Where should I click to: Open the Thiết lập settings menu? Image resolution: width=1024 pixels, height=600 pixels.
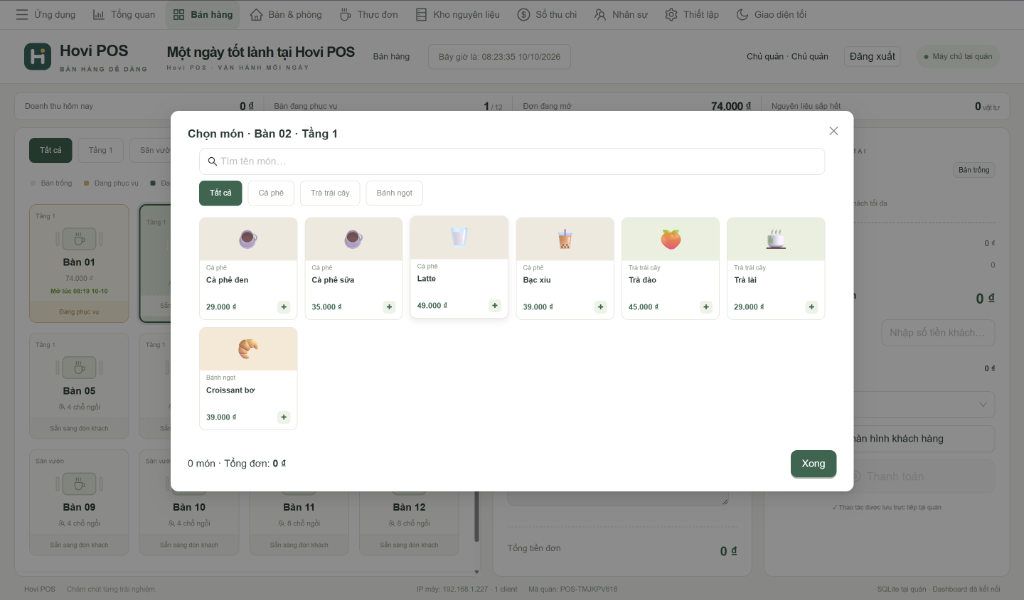(x=692, y=14)
